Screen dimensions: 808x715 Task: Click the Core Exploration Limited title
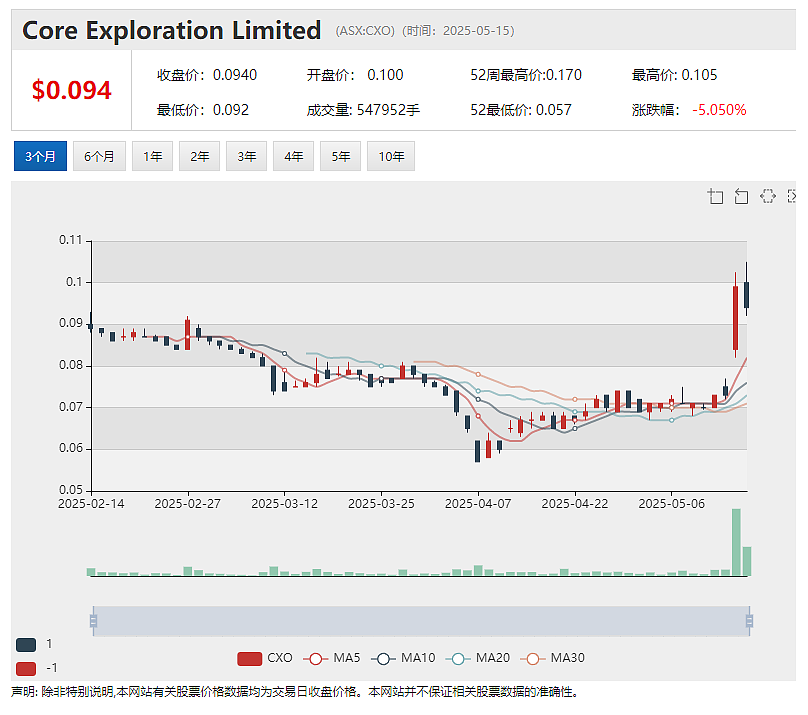pos(172,30)
